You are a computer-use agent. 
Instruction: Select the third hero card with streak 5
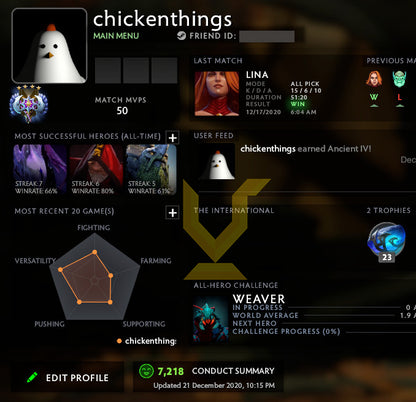151,170
